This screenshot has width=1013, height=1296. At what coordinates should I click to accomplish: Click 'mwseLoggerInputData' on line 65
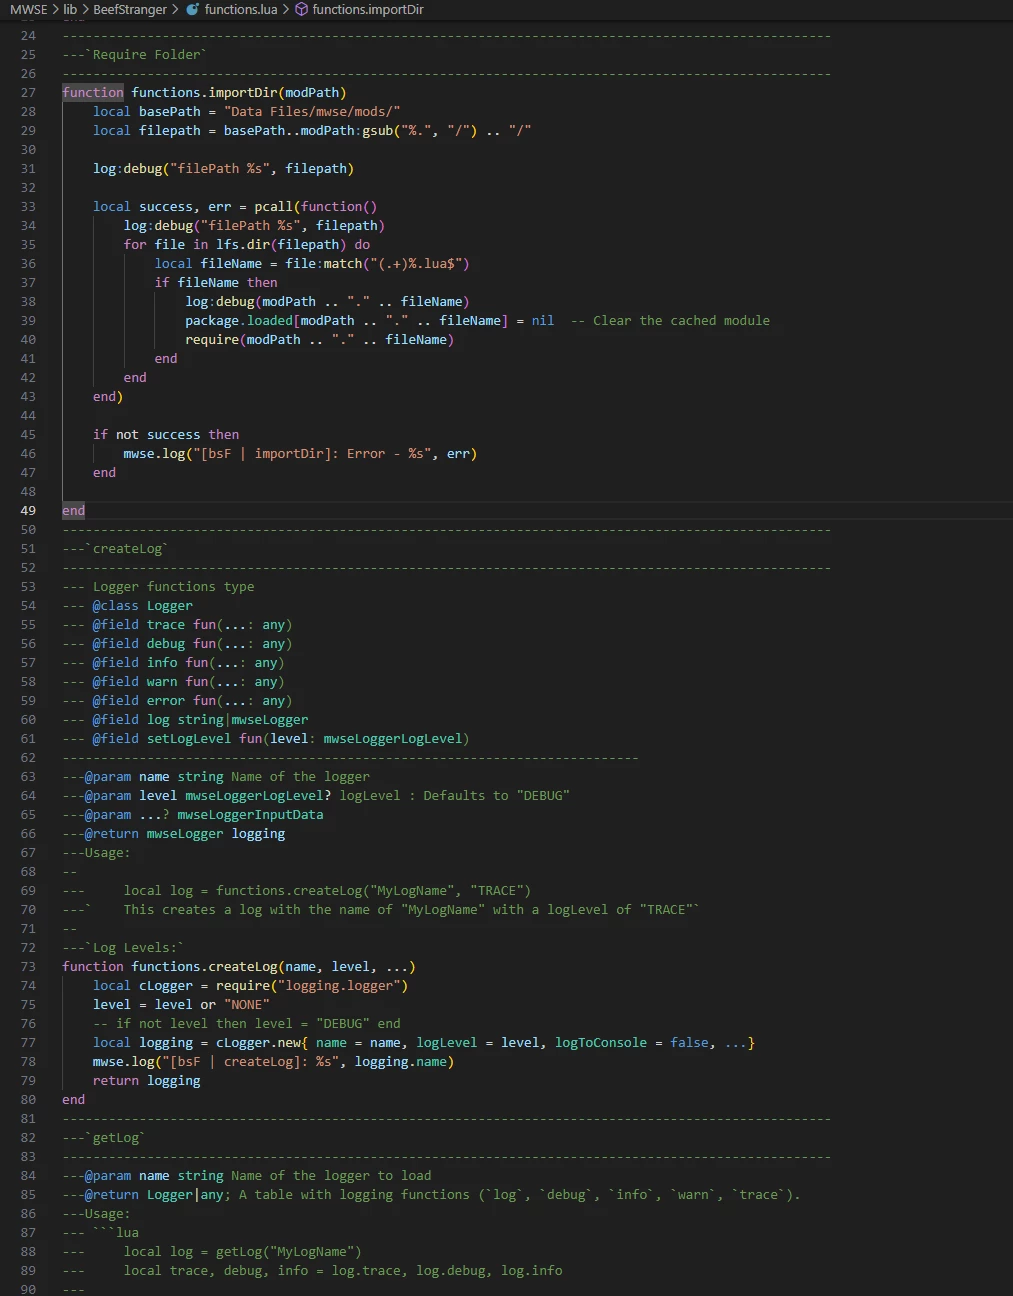point(251,815)
